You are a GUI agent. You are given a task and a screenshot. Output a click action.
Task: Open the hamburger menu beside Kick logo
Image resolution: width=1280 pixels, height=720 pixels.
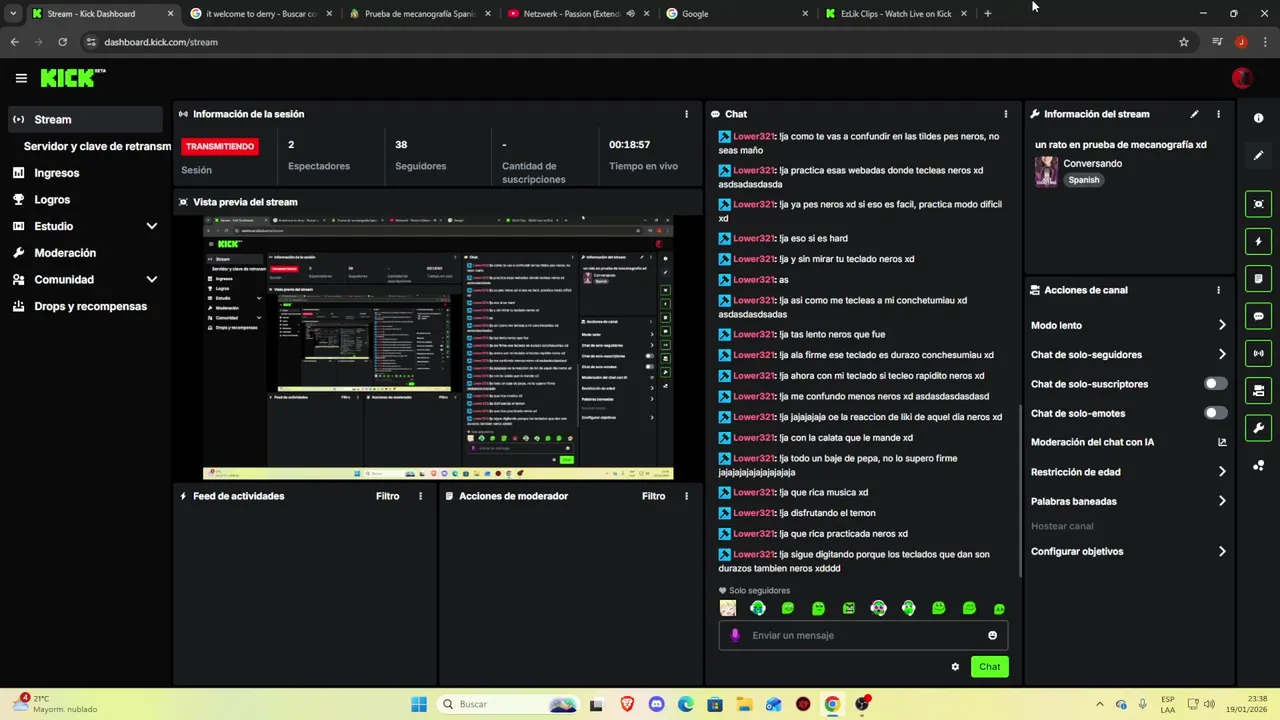(x=21, y=78)
